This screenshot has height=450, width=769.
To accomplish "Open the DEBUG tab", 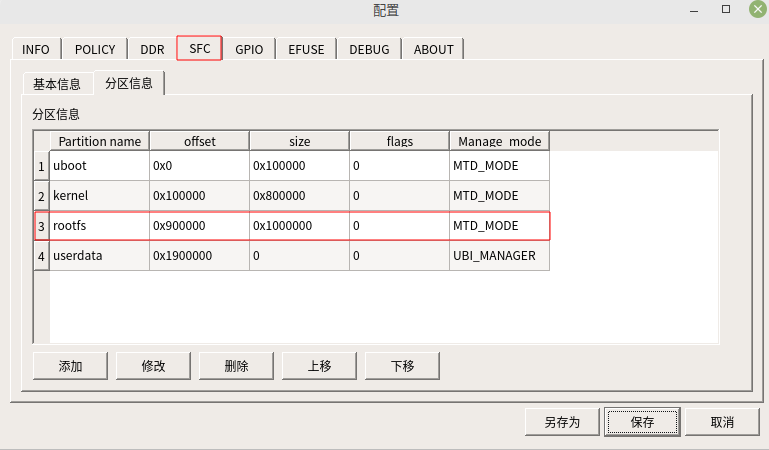I will pos(370,49).
